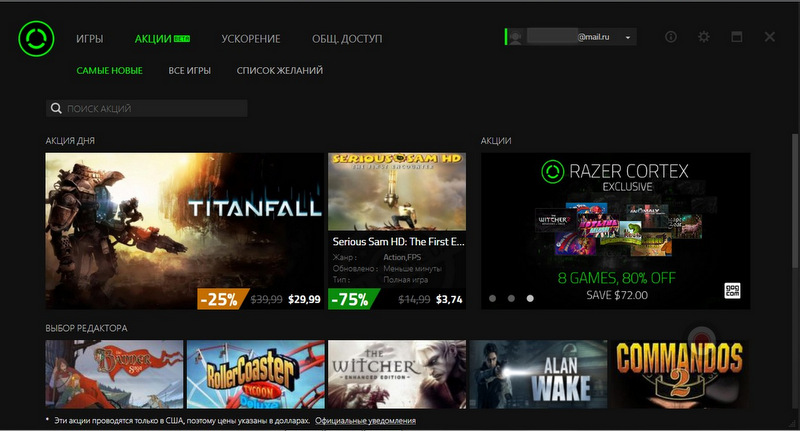Open Razer Cortex Exclusive promo banner
Viewport: 800px width, 431px height.
(615, 231)
